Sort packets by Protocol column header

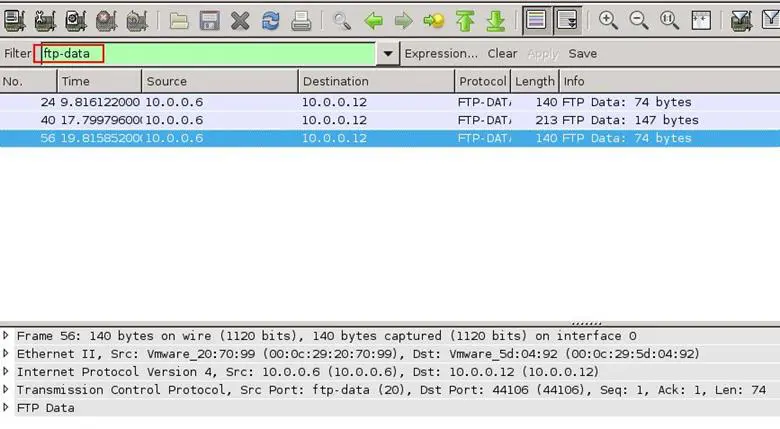click(x=482, y=82)
